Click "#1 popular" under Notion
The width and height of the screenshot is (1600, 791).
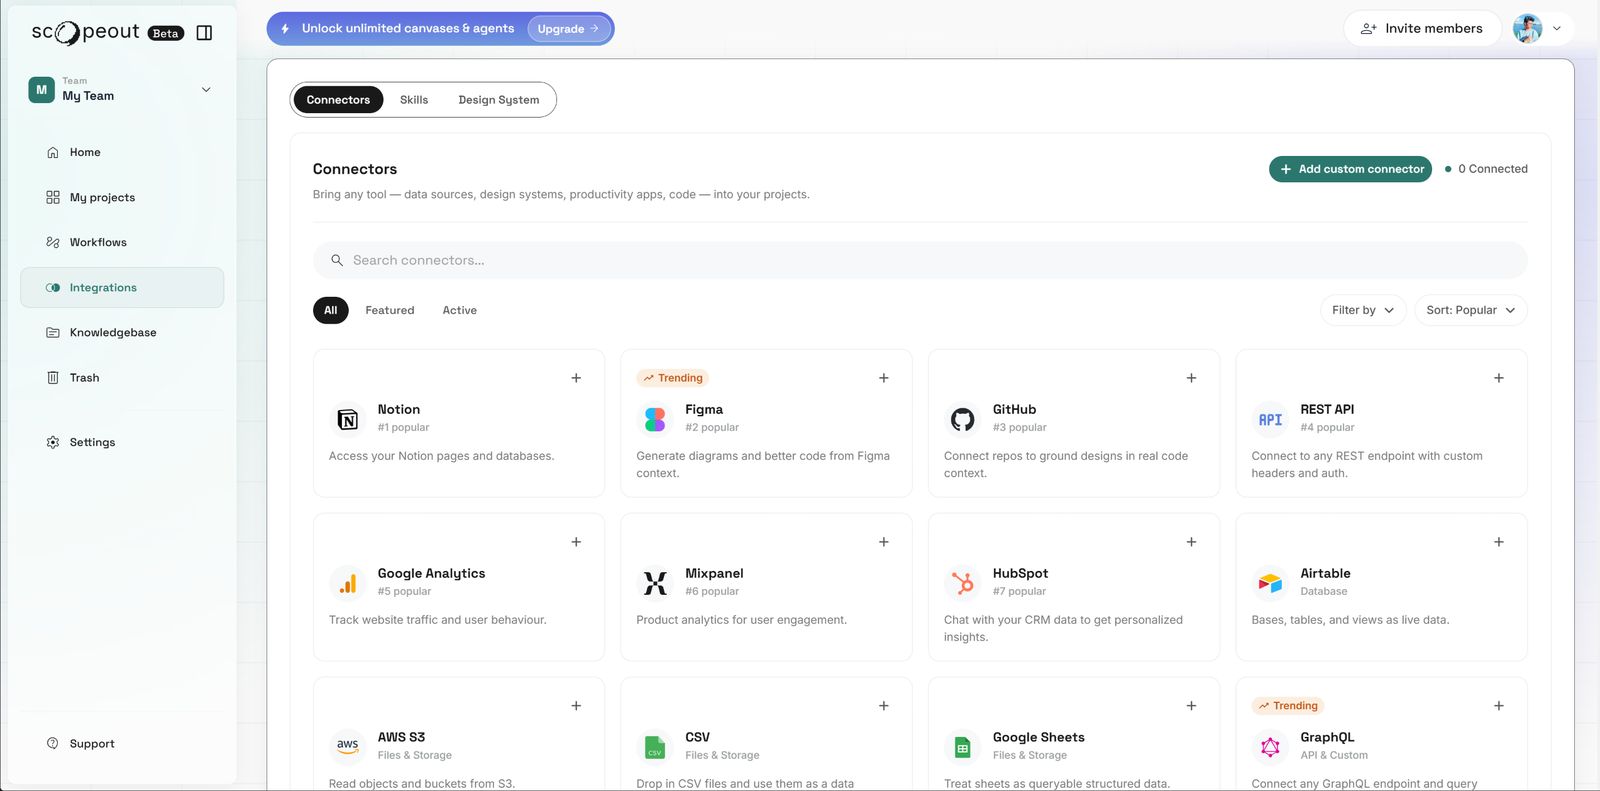click(x=403, y=427)
